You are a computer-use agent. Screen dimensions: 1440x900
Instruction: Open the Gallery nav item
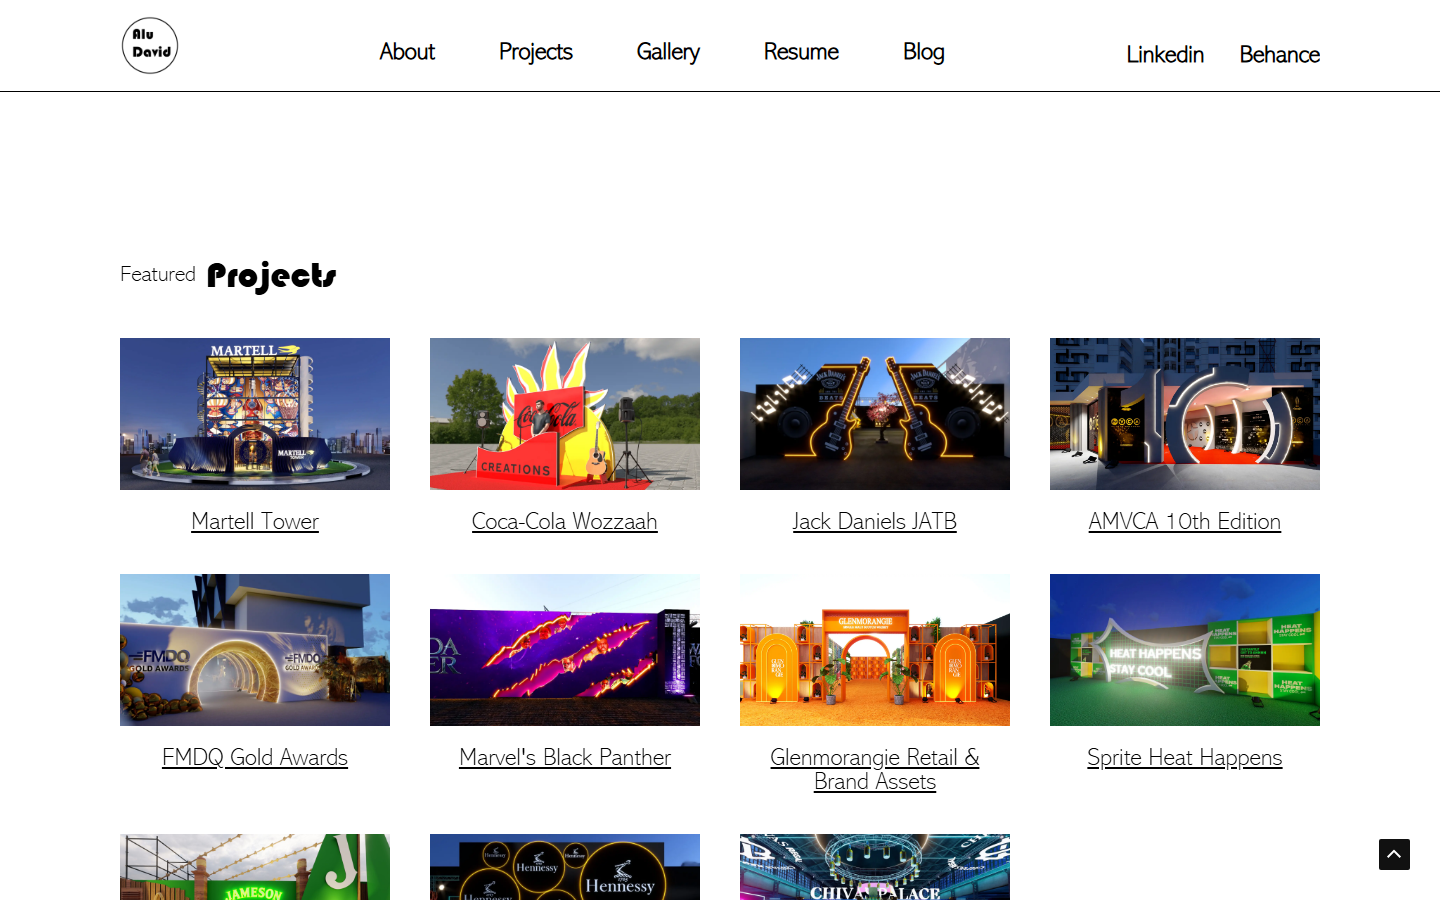point(668,52)
